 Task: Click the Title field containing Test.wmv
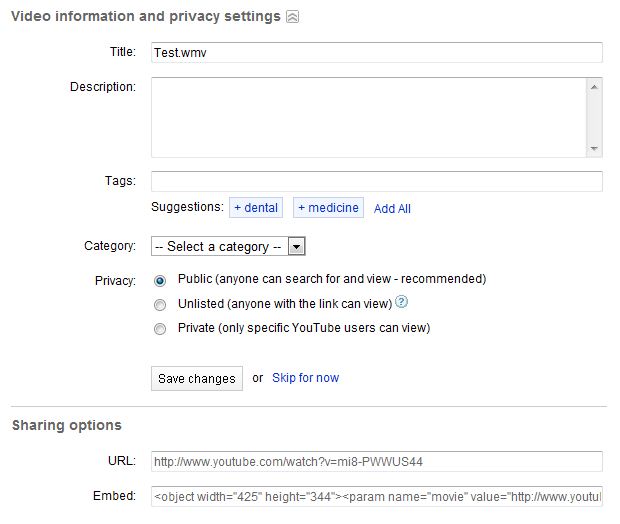(x=376, y=52)
